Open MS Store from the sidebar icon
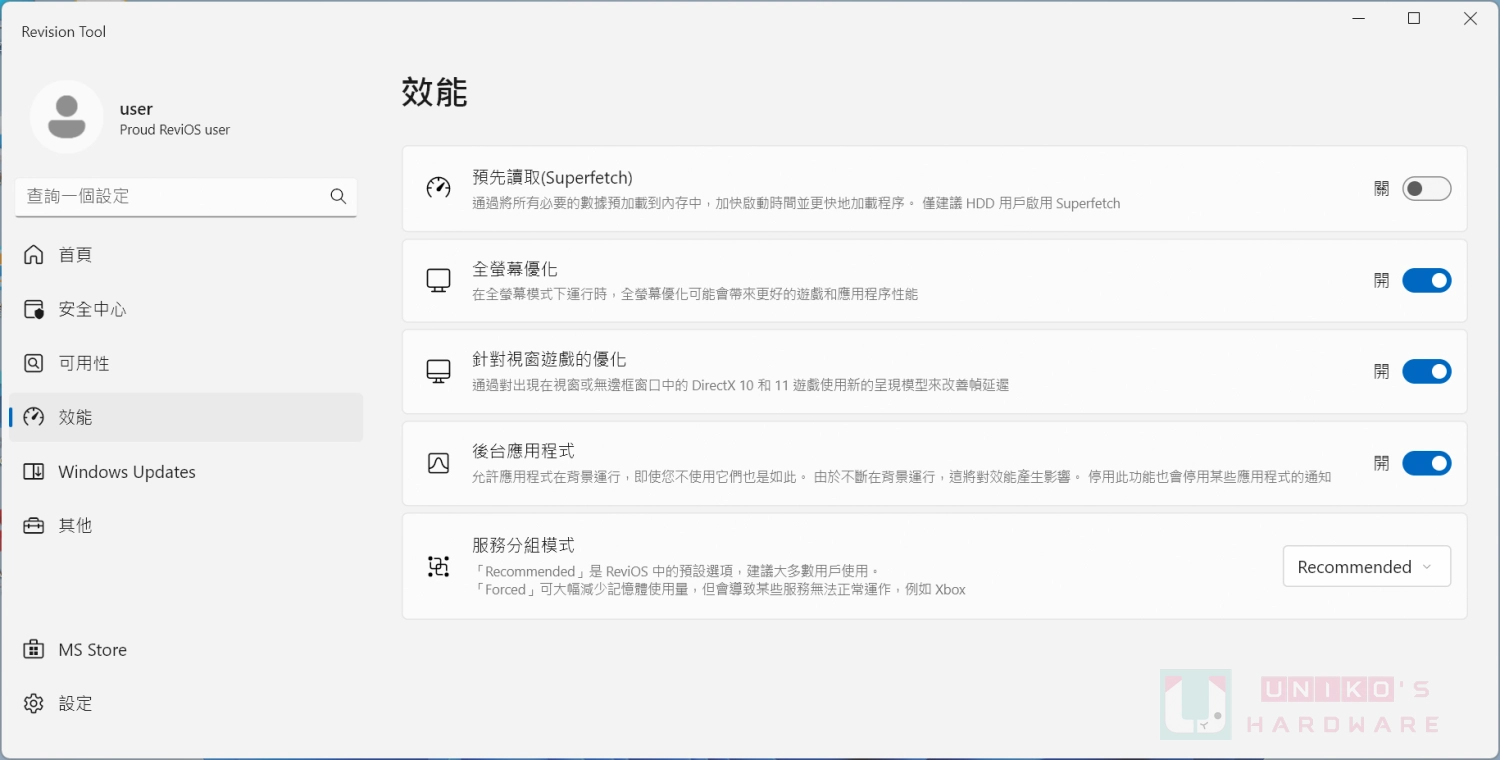This screenshot has height=760, width=1500. [31, 649]
